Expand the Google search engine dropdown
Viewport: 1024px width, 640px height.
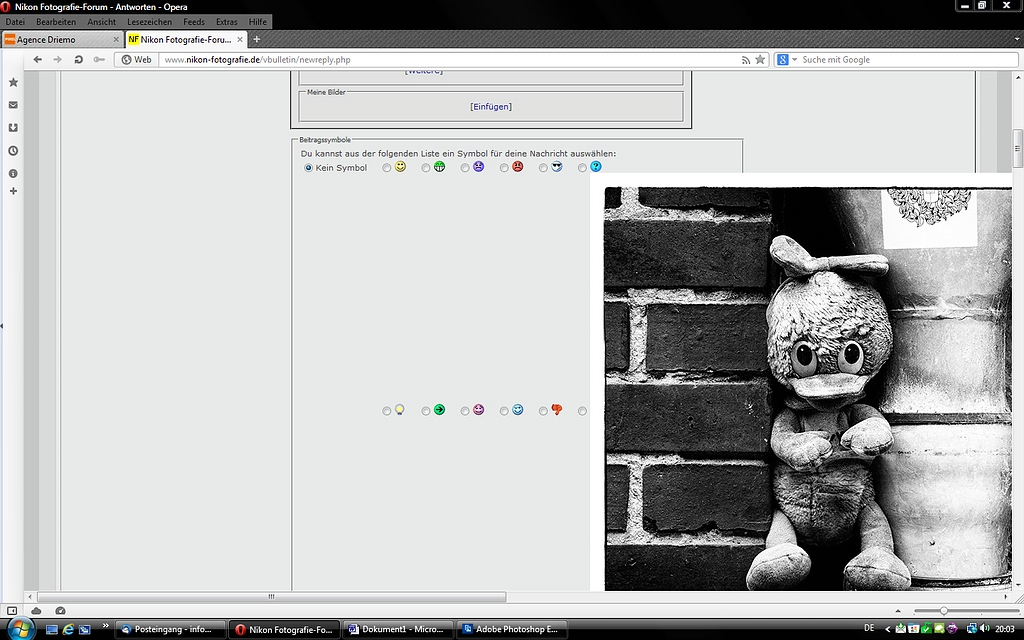point(795,59)
